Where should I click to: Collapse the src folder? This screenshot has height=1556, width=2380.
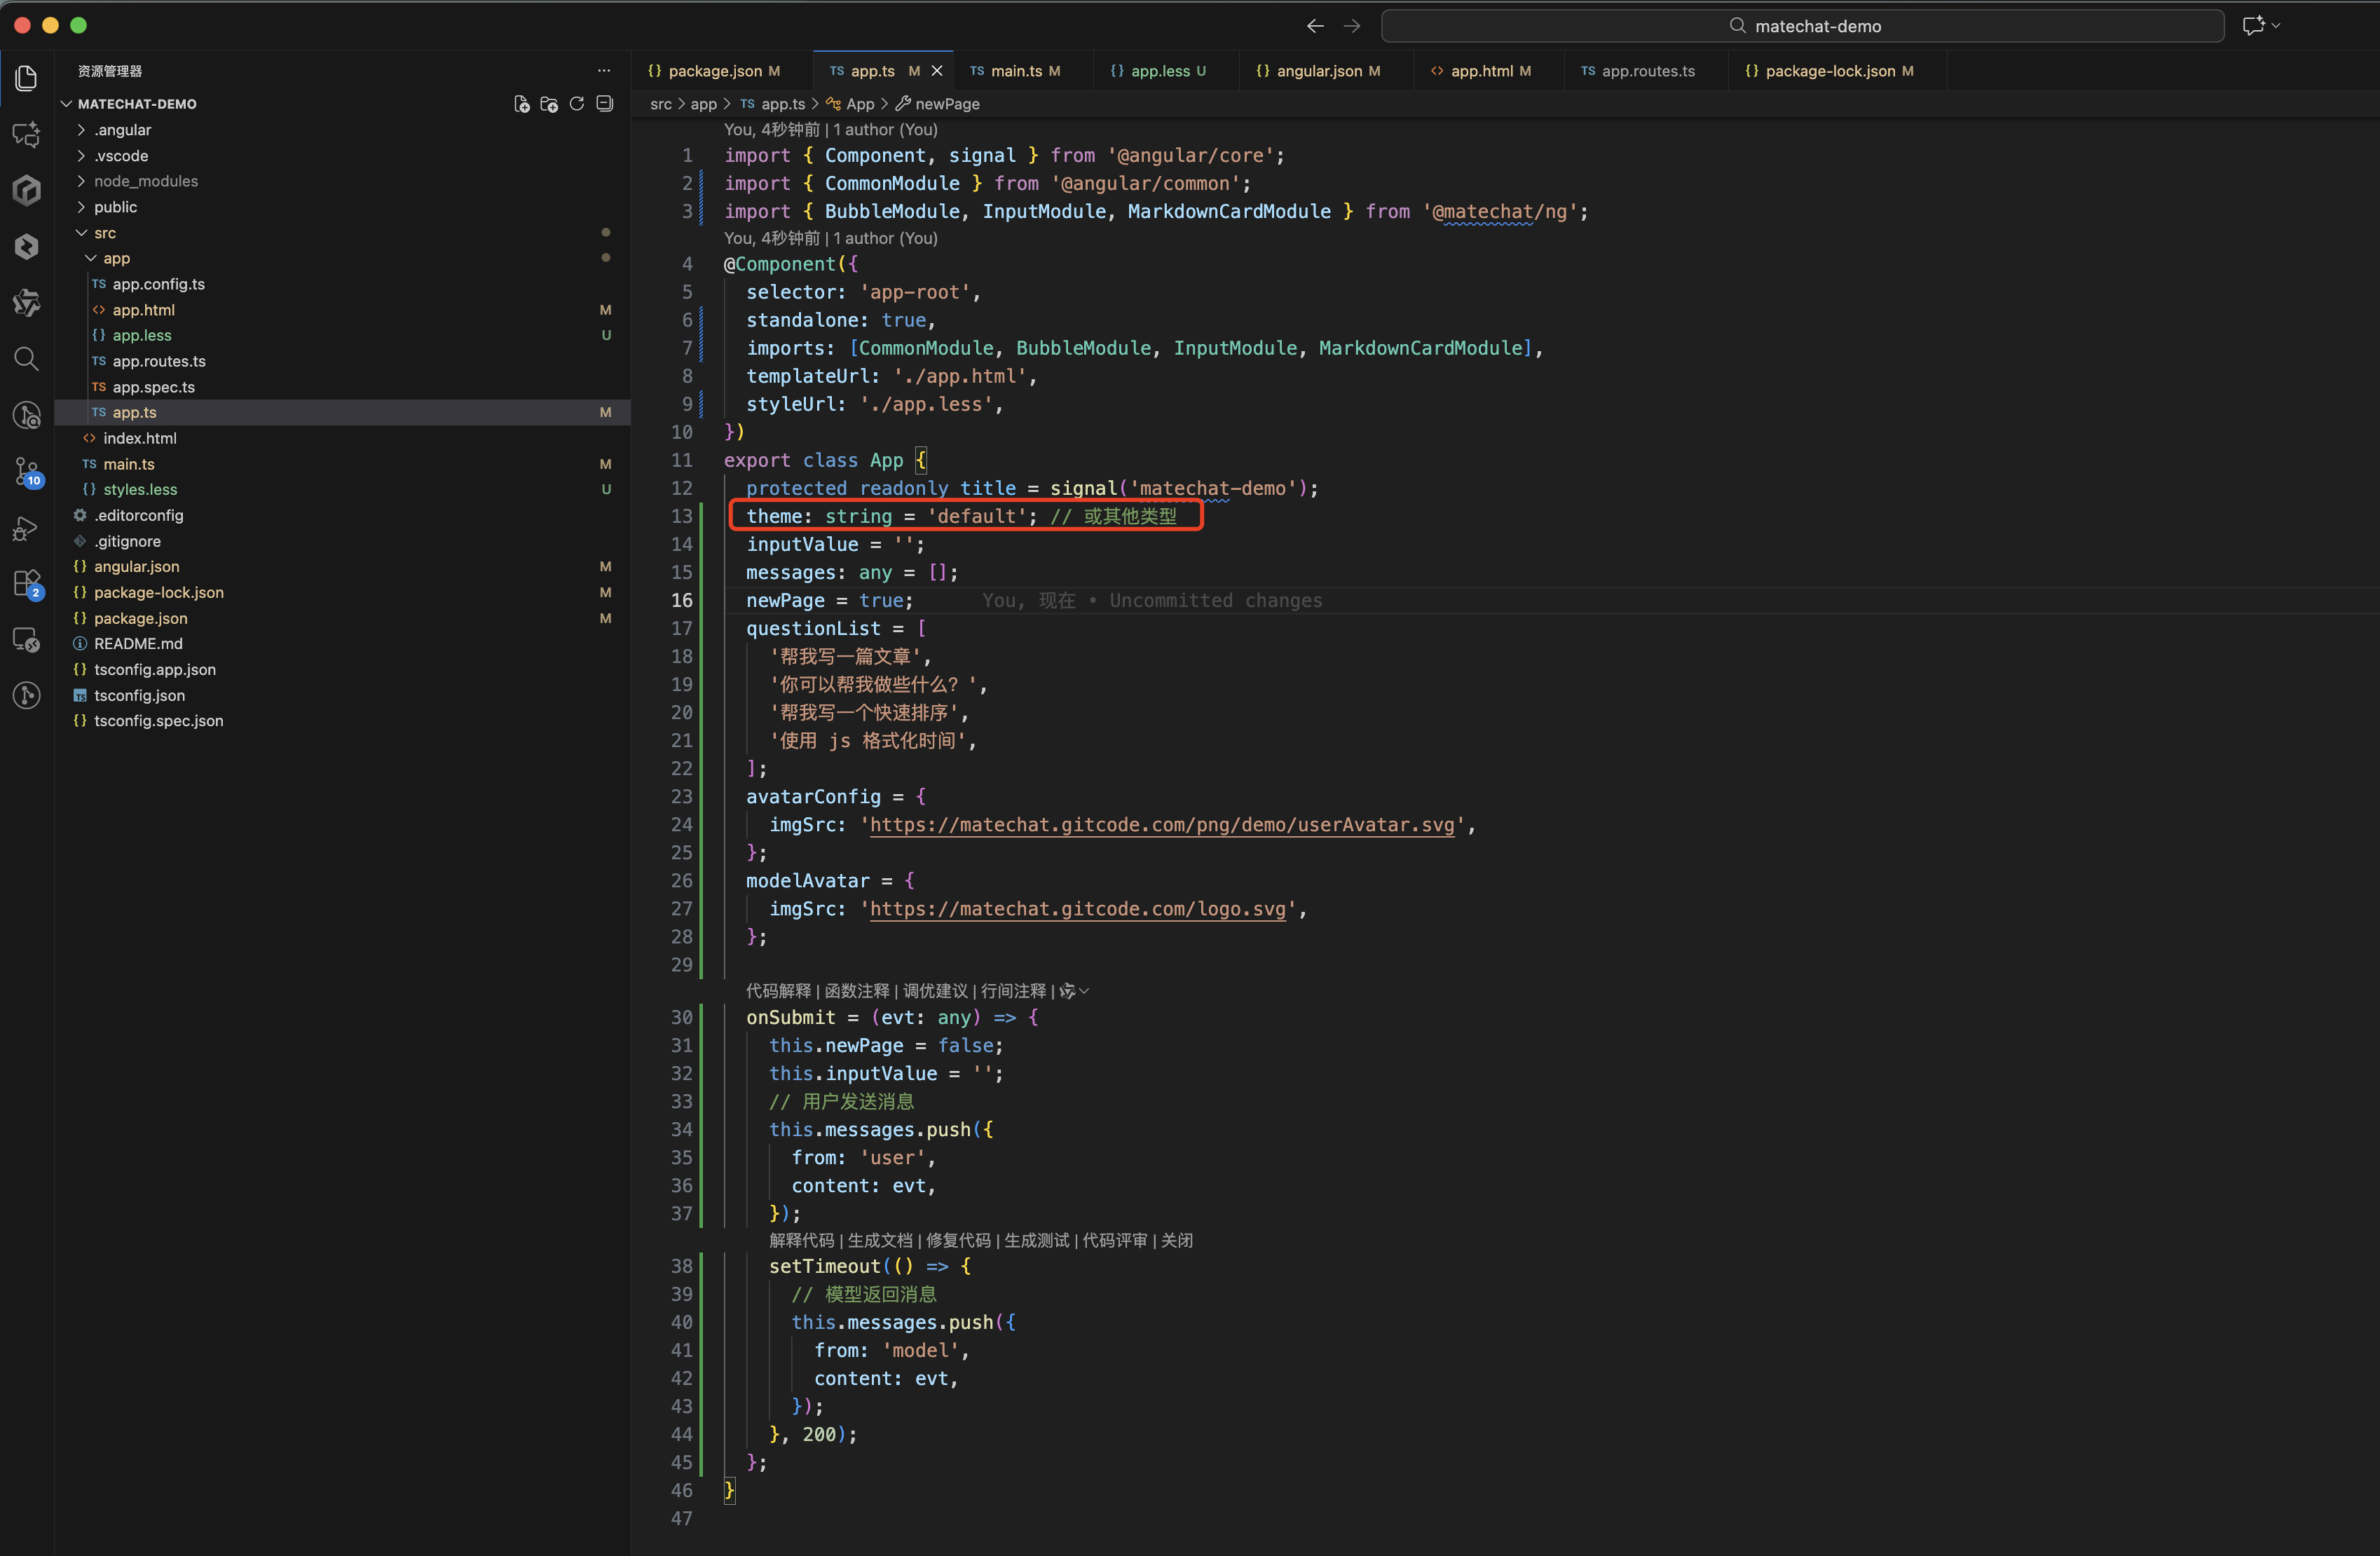click(x=105, y=233)
